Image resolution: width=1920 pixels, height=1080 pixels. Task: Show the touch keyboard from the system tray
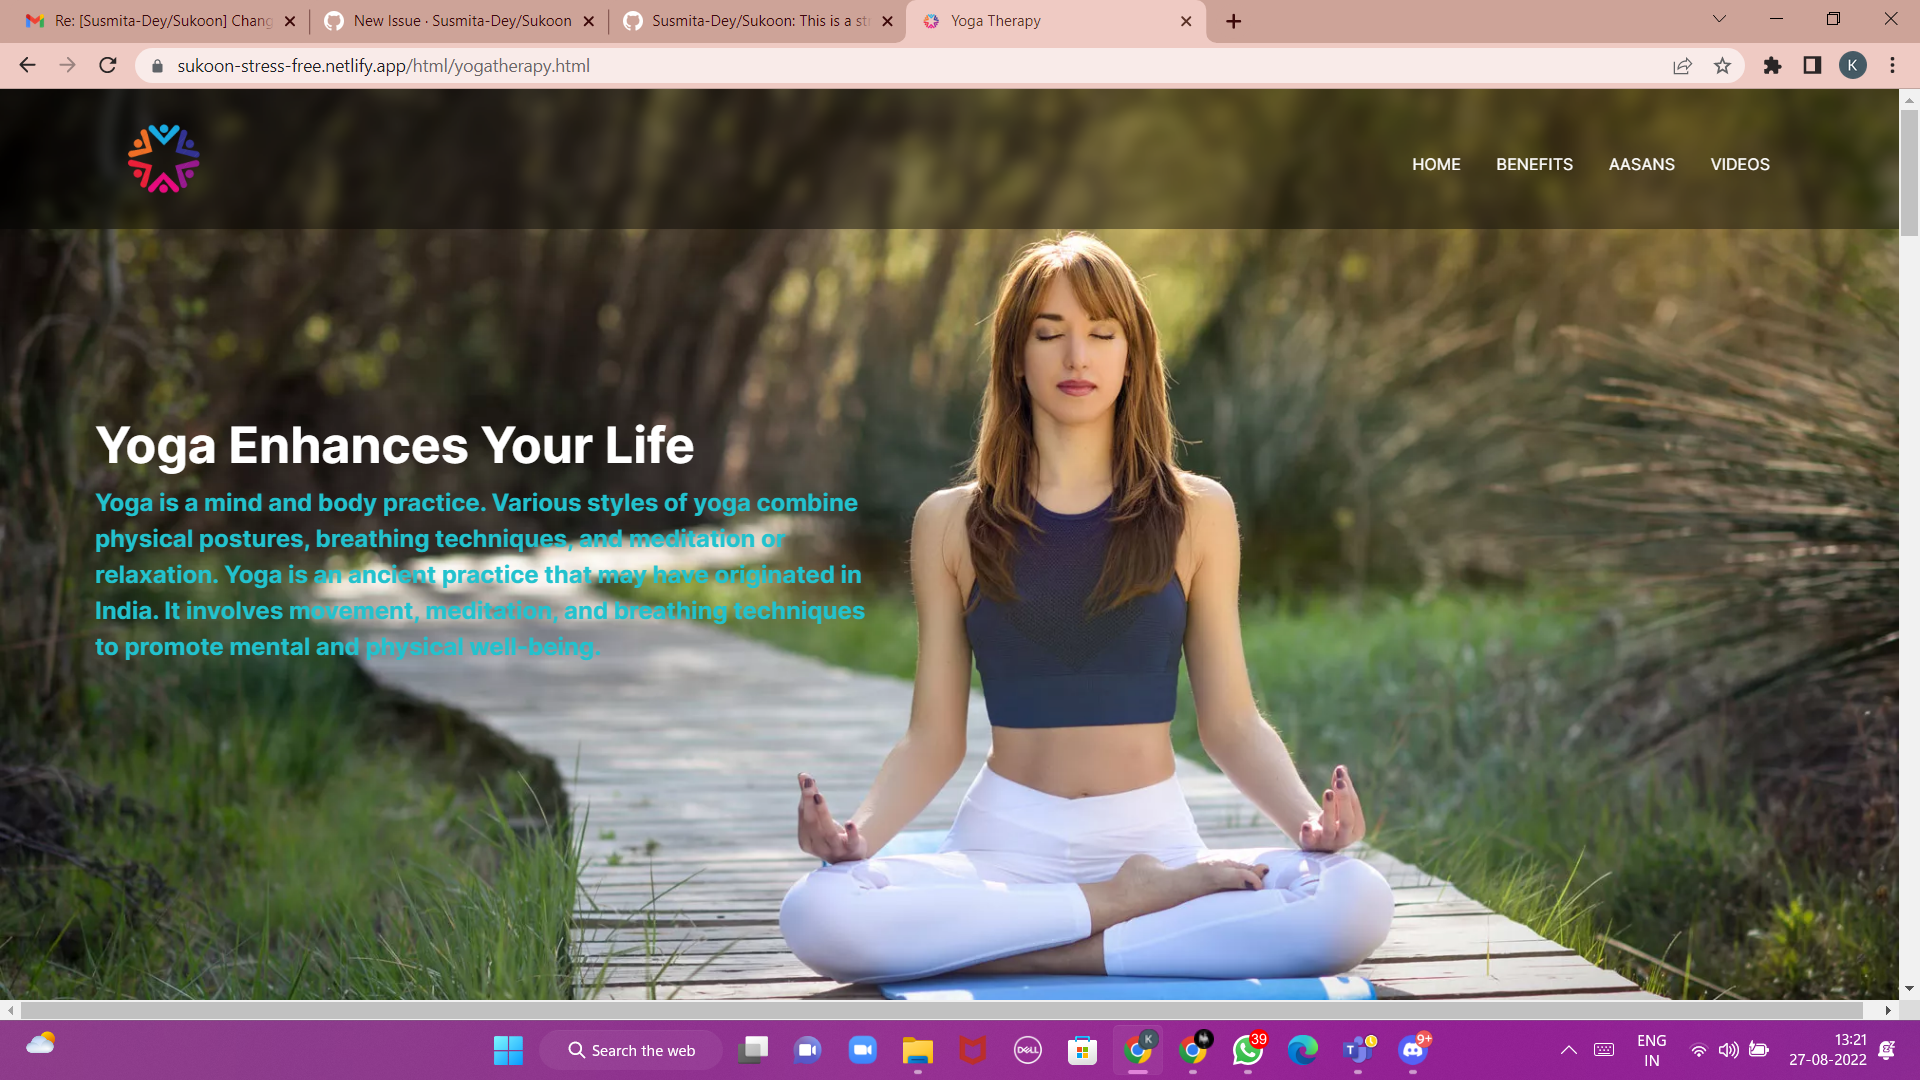click(x=1604, y=1049)
